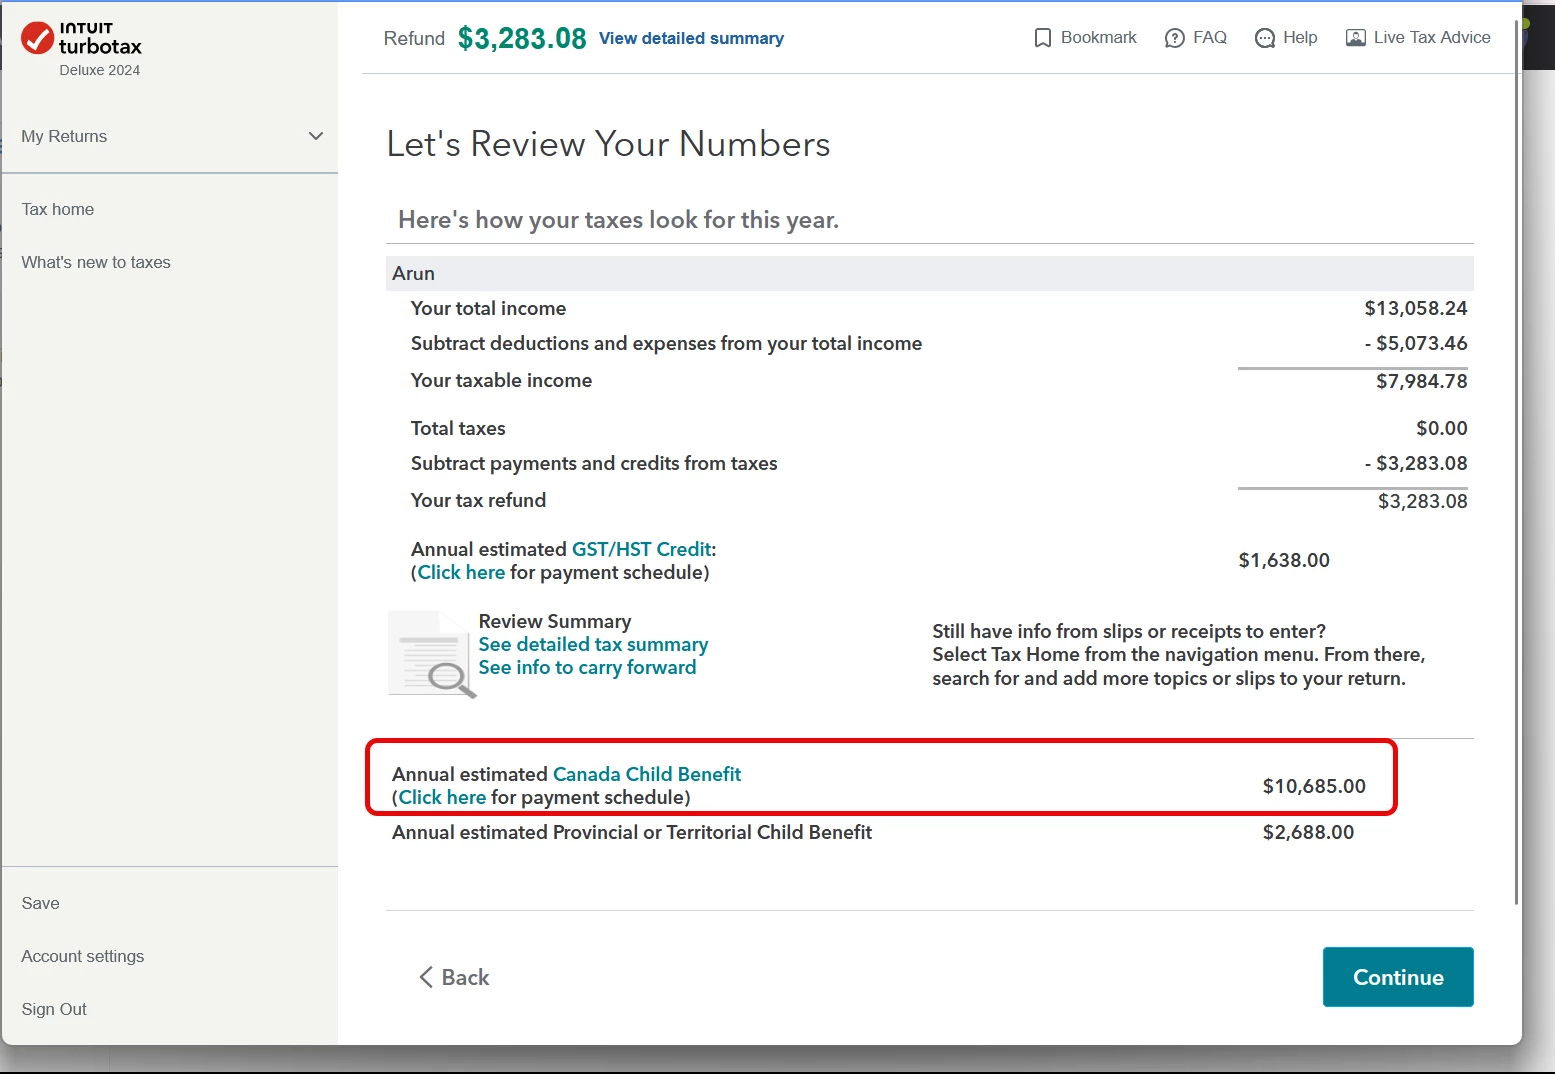
Task: Choose Sign Out in sidebar
Action: point(54,1009)
